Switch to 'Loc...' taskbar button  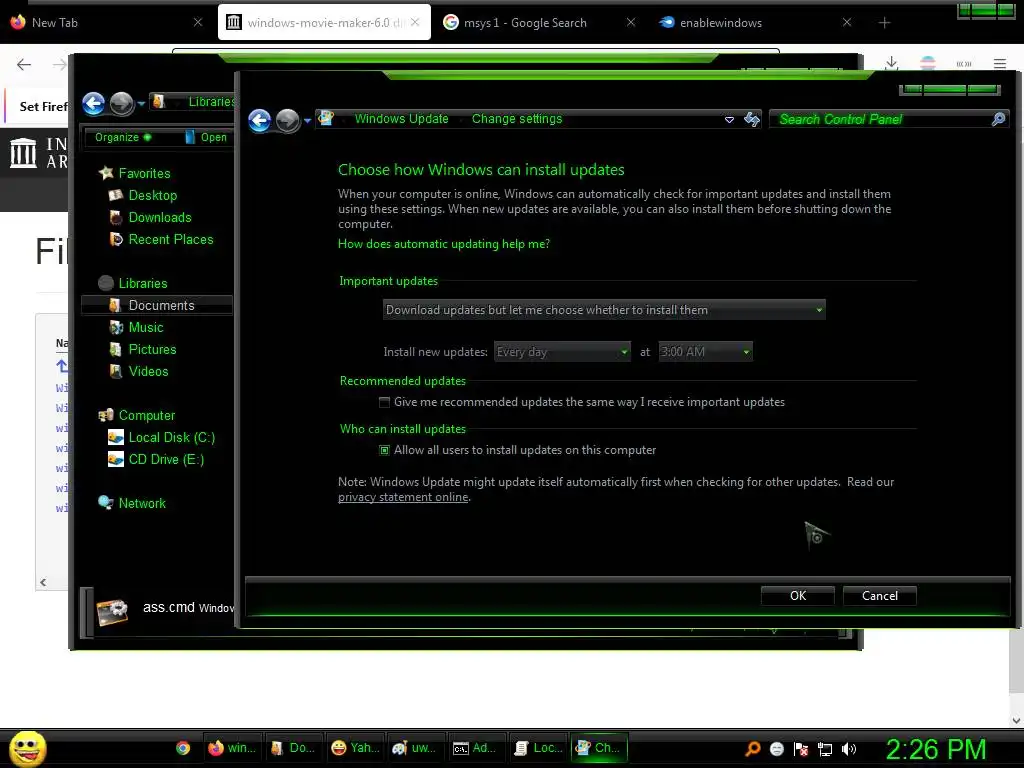[x=537, y=748]
